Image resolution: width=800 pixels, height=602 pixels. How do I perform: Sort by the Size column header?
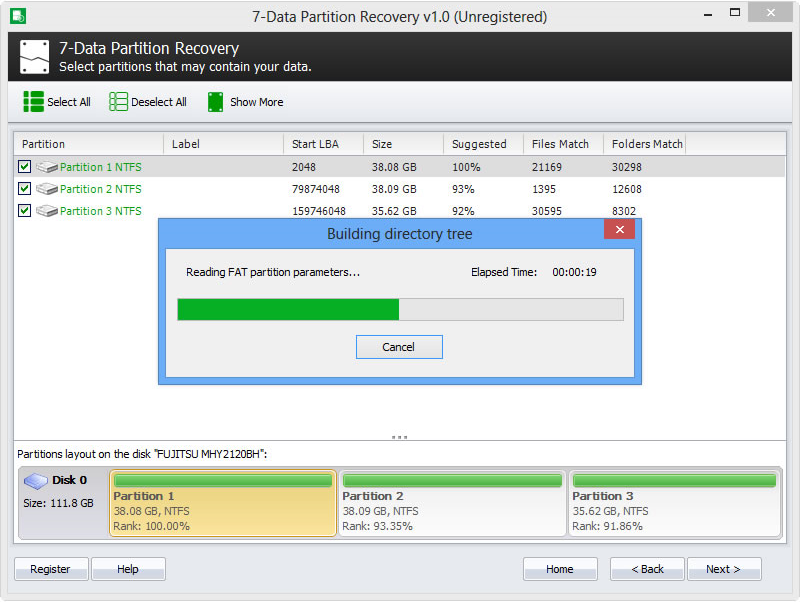pyautogui.click(x=404, y=144)
